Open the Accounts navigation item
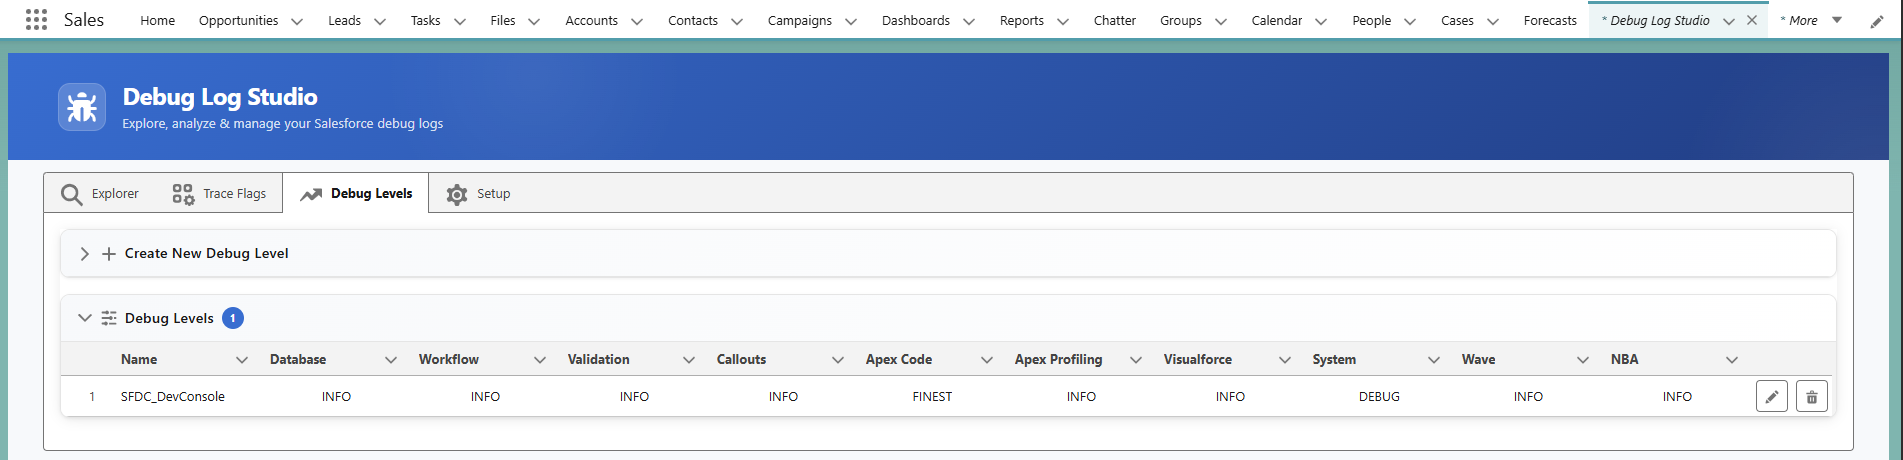The height and width of the screenshot is (460, 1903). 591,20
